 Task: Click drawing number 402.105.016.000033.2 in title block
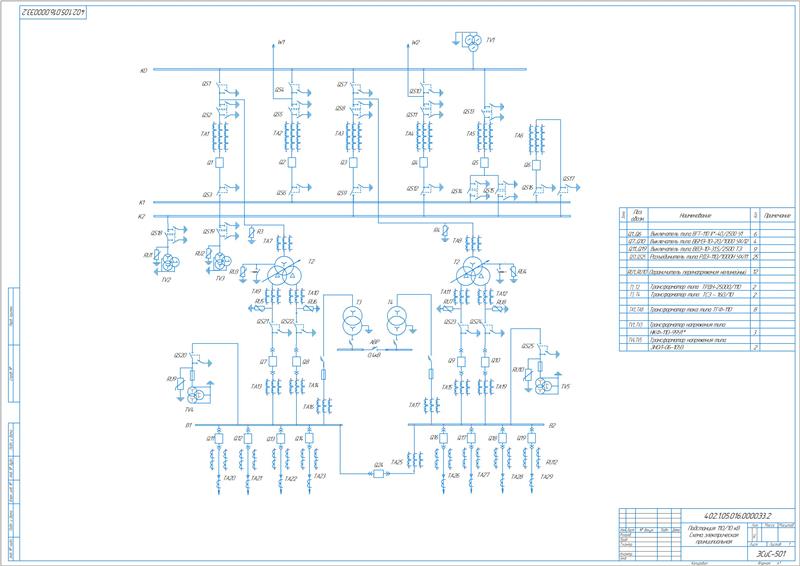(x=737, y=516)
